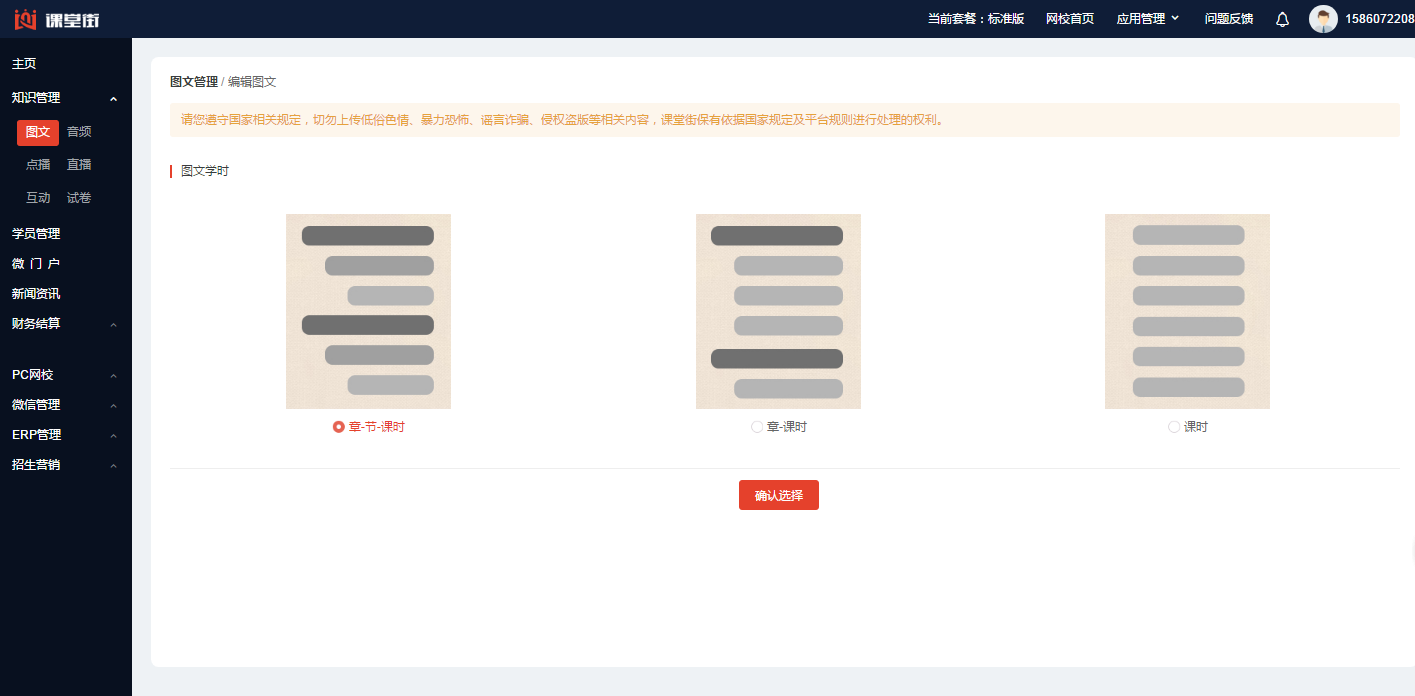Select the 章-节-课时 layout thumbnail
The height and width of the screenshot is (696, 1415).
(368, 311)
